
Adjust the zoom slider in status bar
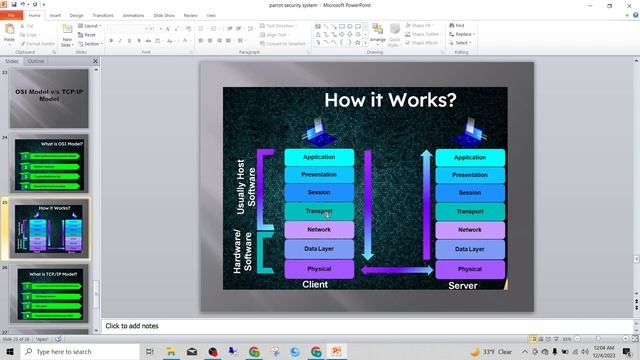pos(598,339)
